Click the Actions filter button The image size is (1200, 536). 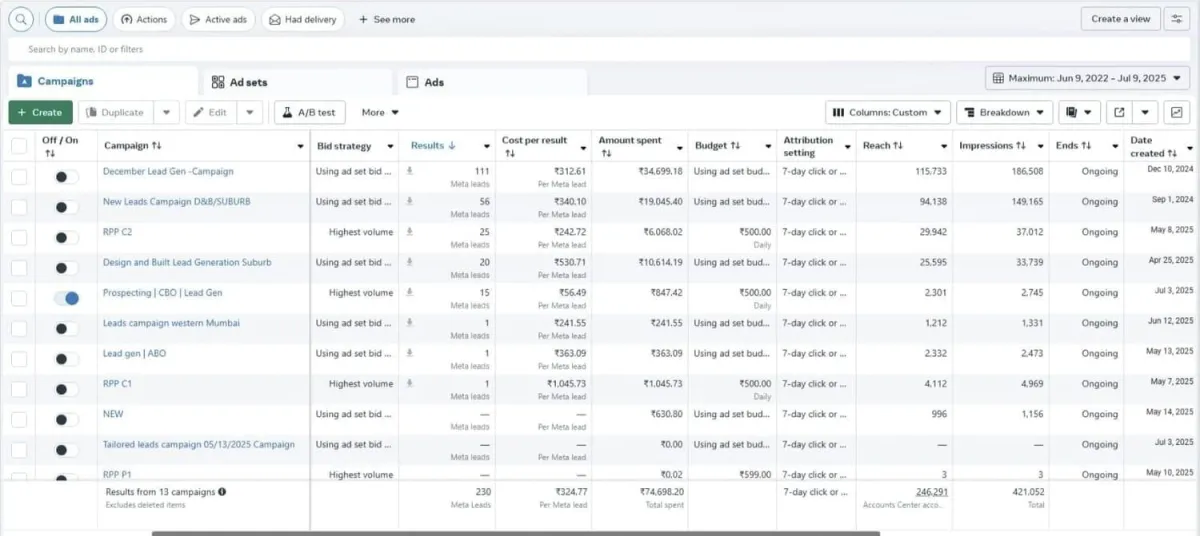(x=144, y=19)
